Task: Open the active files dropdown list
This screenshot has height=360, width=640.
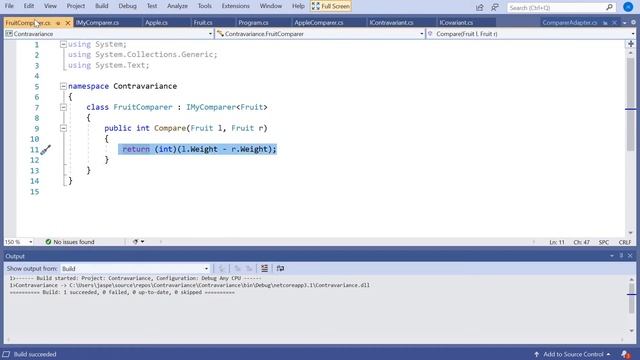Action: coord(624,23)
